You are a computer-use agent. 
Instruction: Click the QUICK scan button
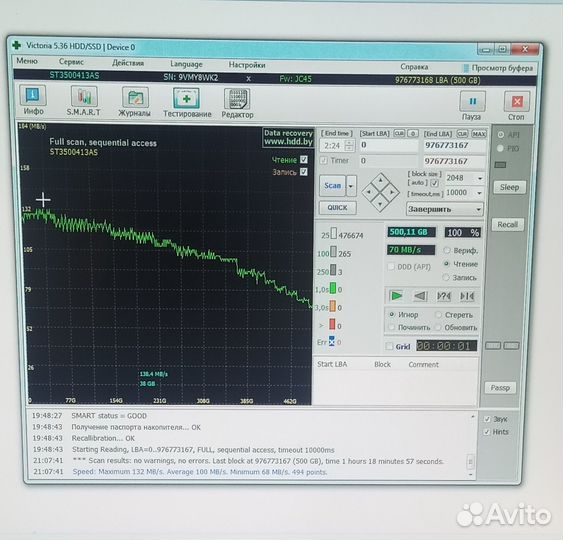pyautogui.click(x=337, y=208)
